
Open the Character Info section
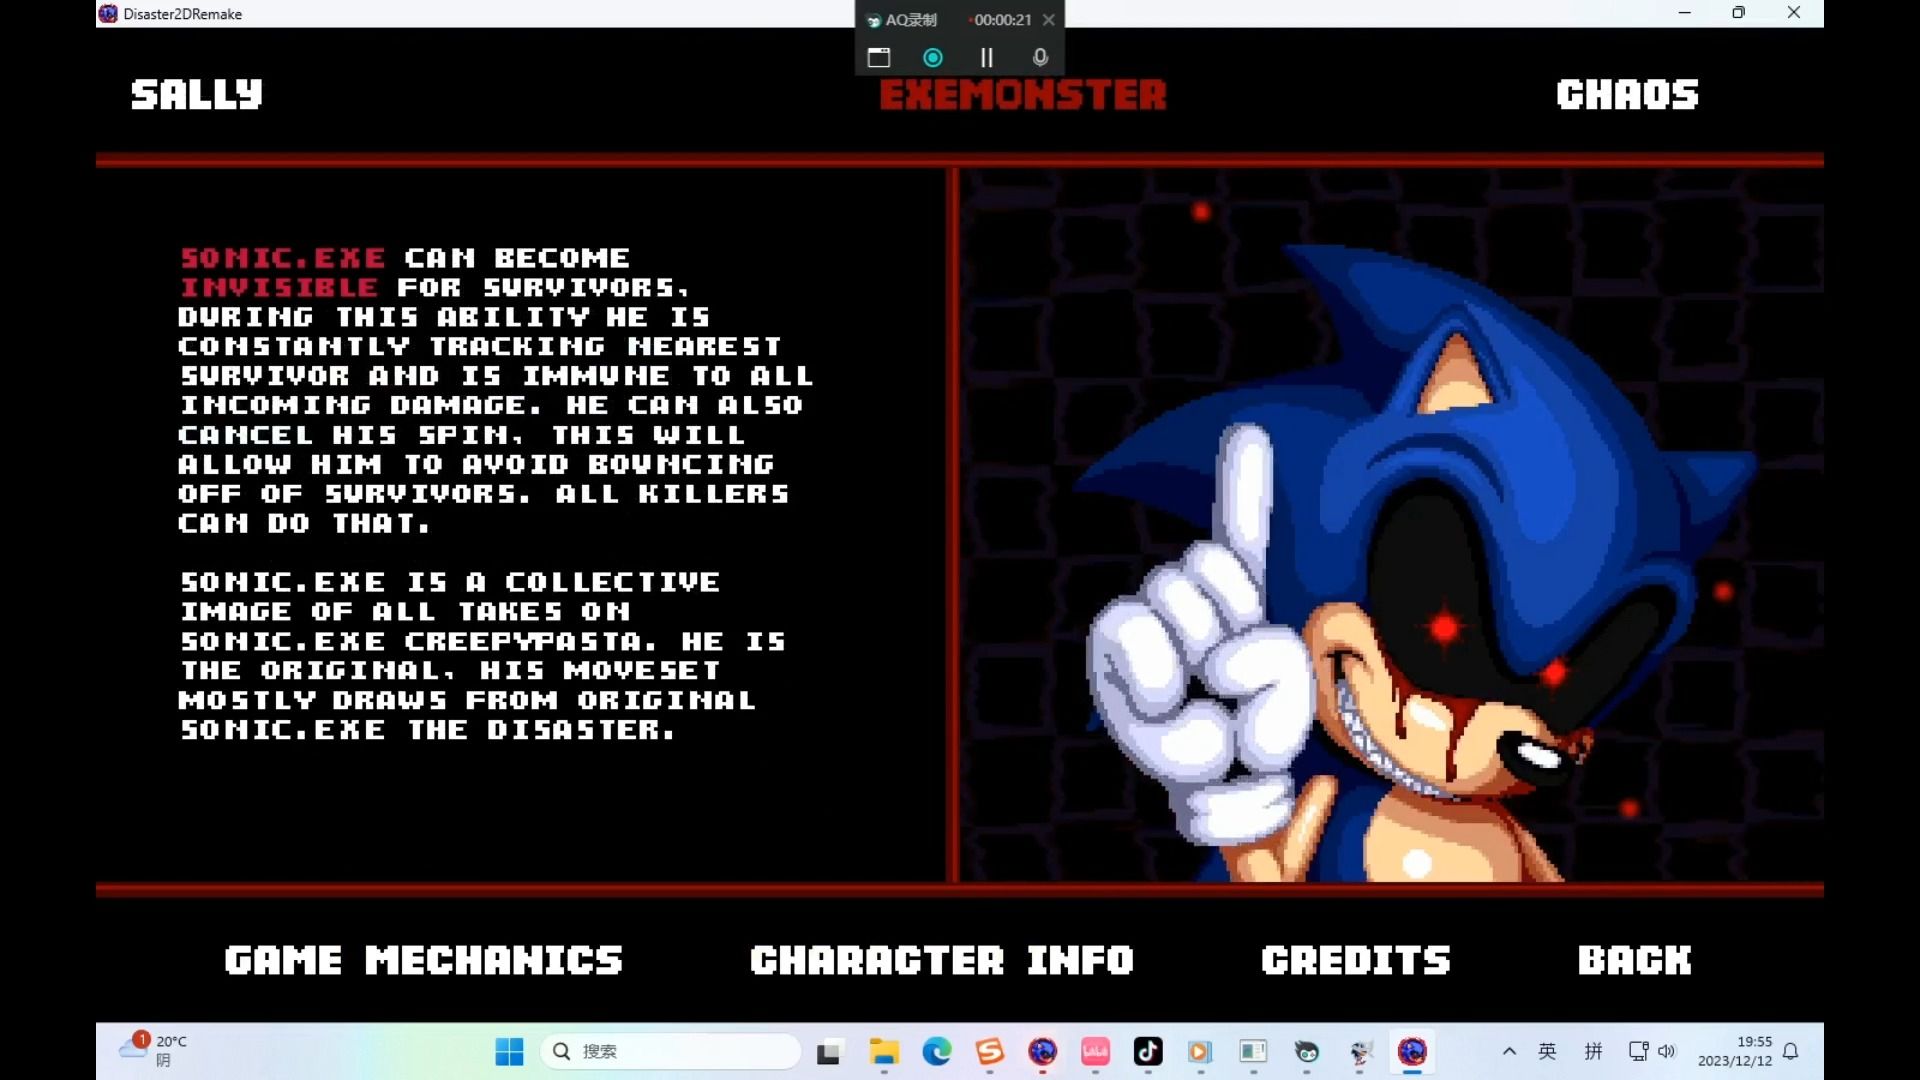click(942, 960)
